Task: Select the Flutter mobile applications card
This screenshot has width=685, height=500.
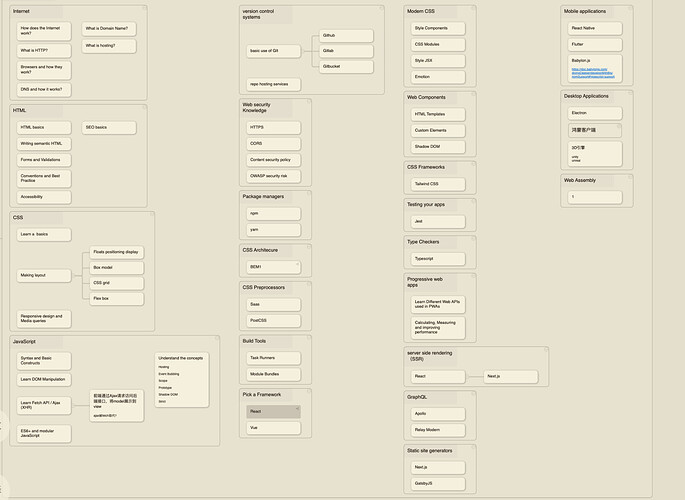Action: [595, 44]
